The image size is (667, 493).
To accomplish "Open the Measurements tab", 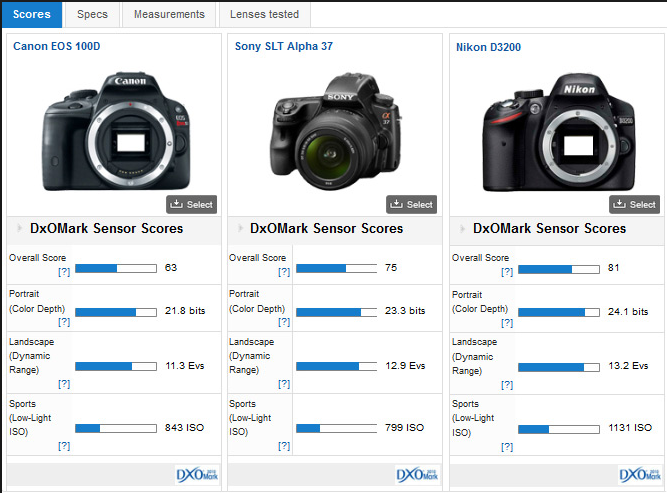I will [x=169, y=14].
